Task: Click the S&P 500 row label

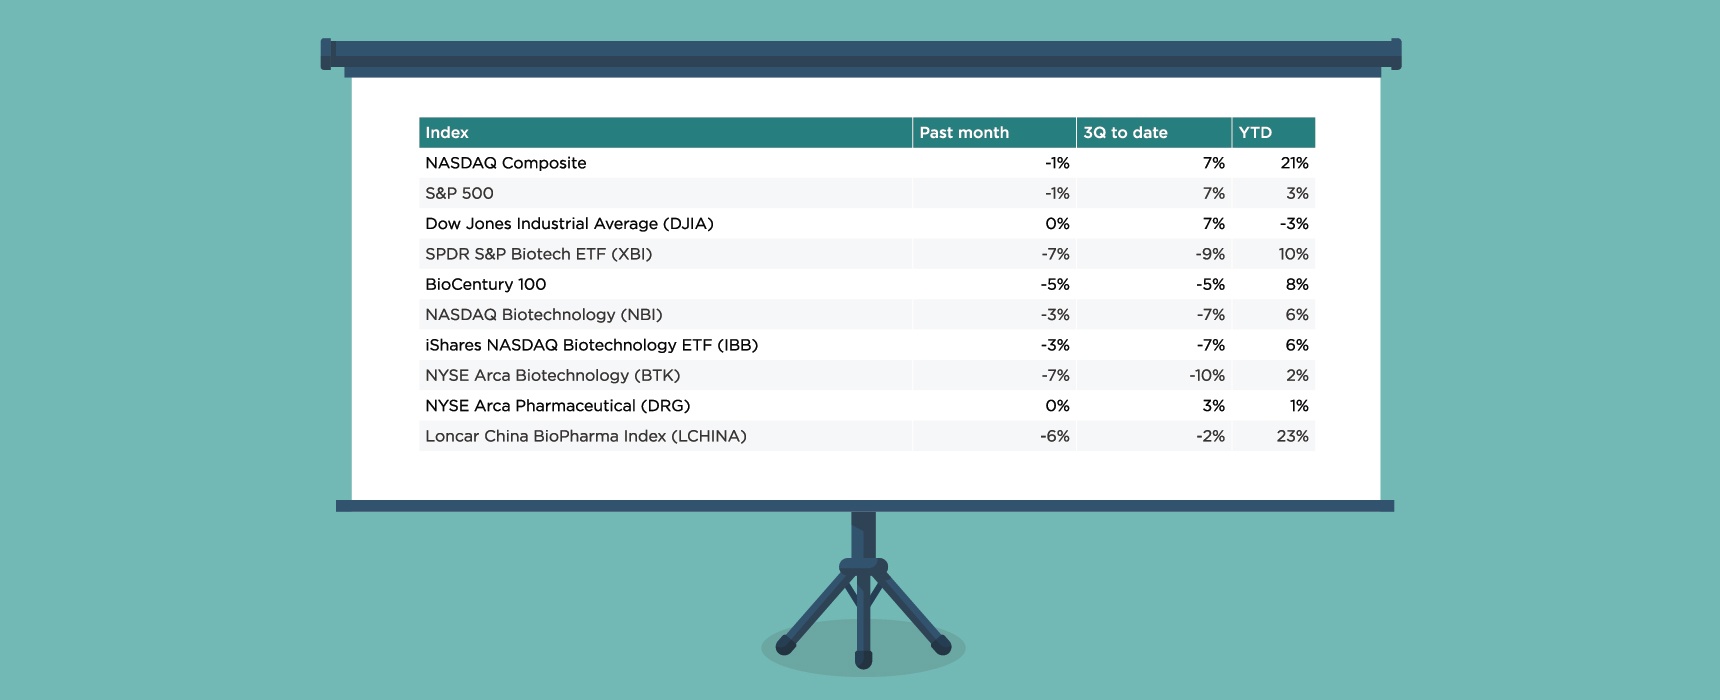Action: click(460, 193)
